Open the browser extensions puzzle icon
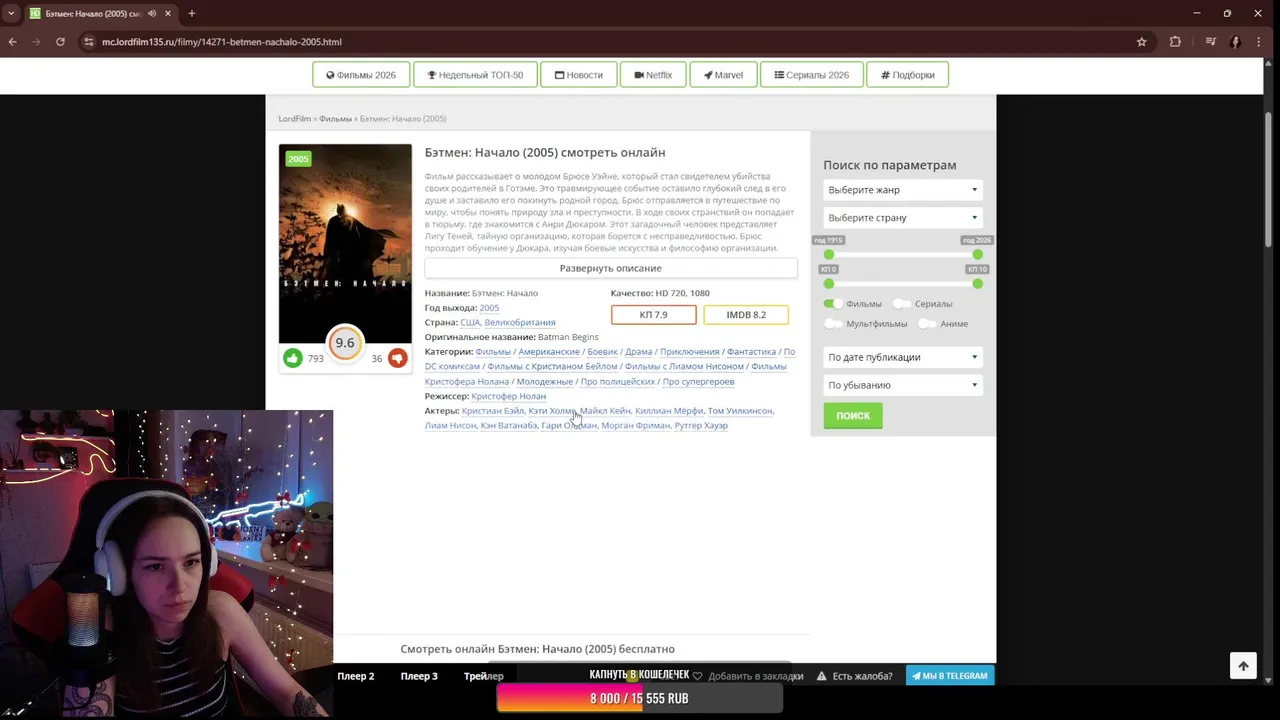Viewport: 1280px width, 720px height. click(x=1175, y=42)
